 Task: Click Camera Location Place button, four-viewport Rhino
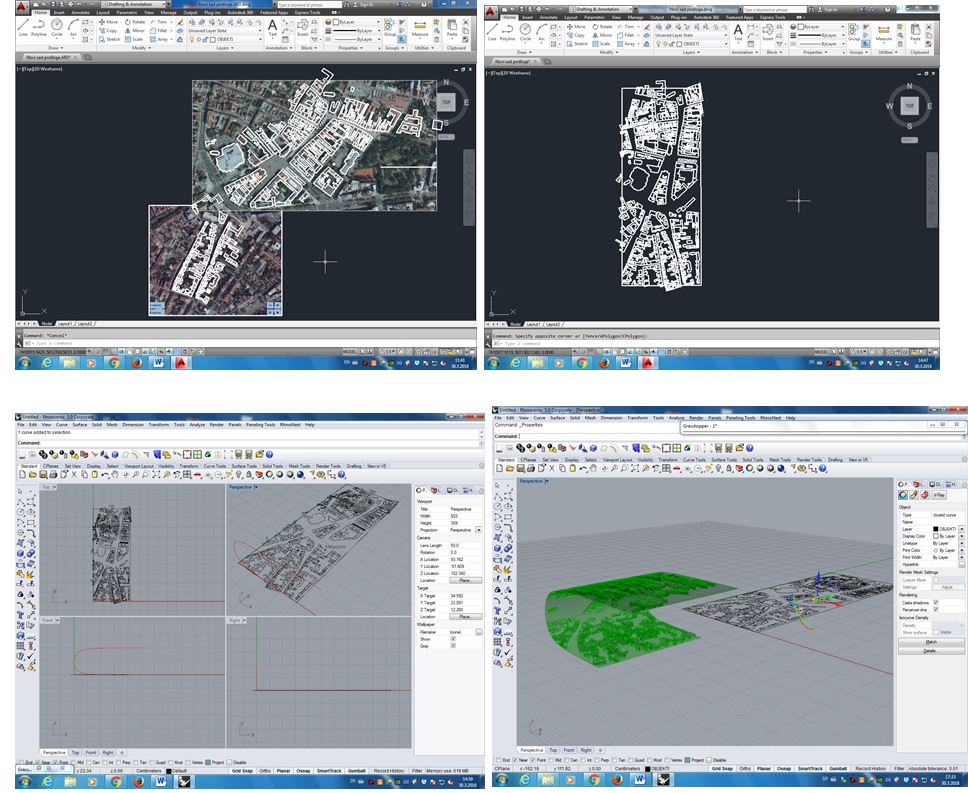tap(465, 581)
